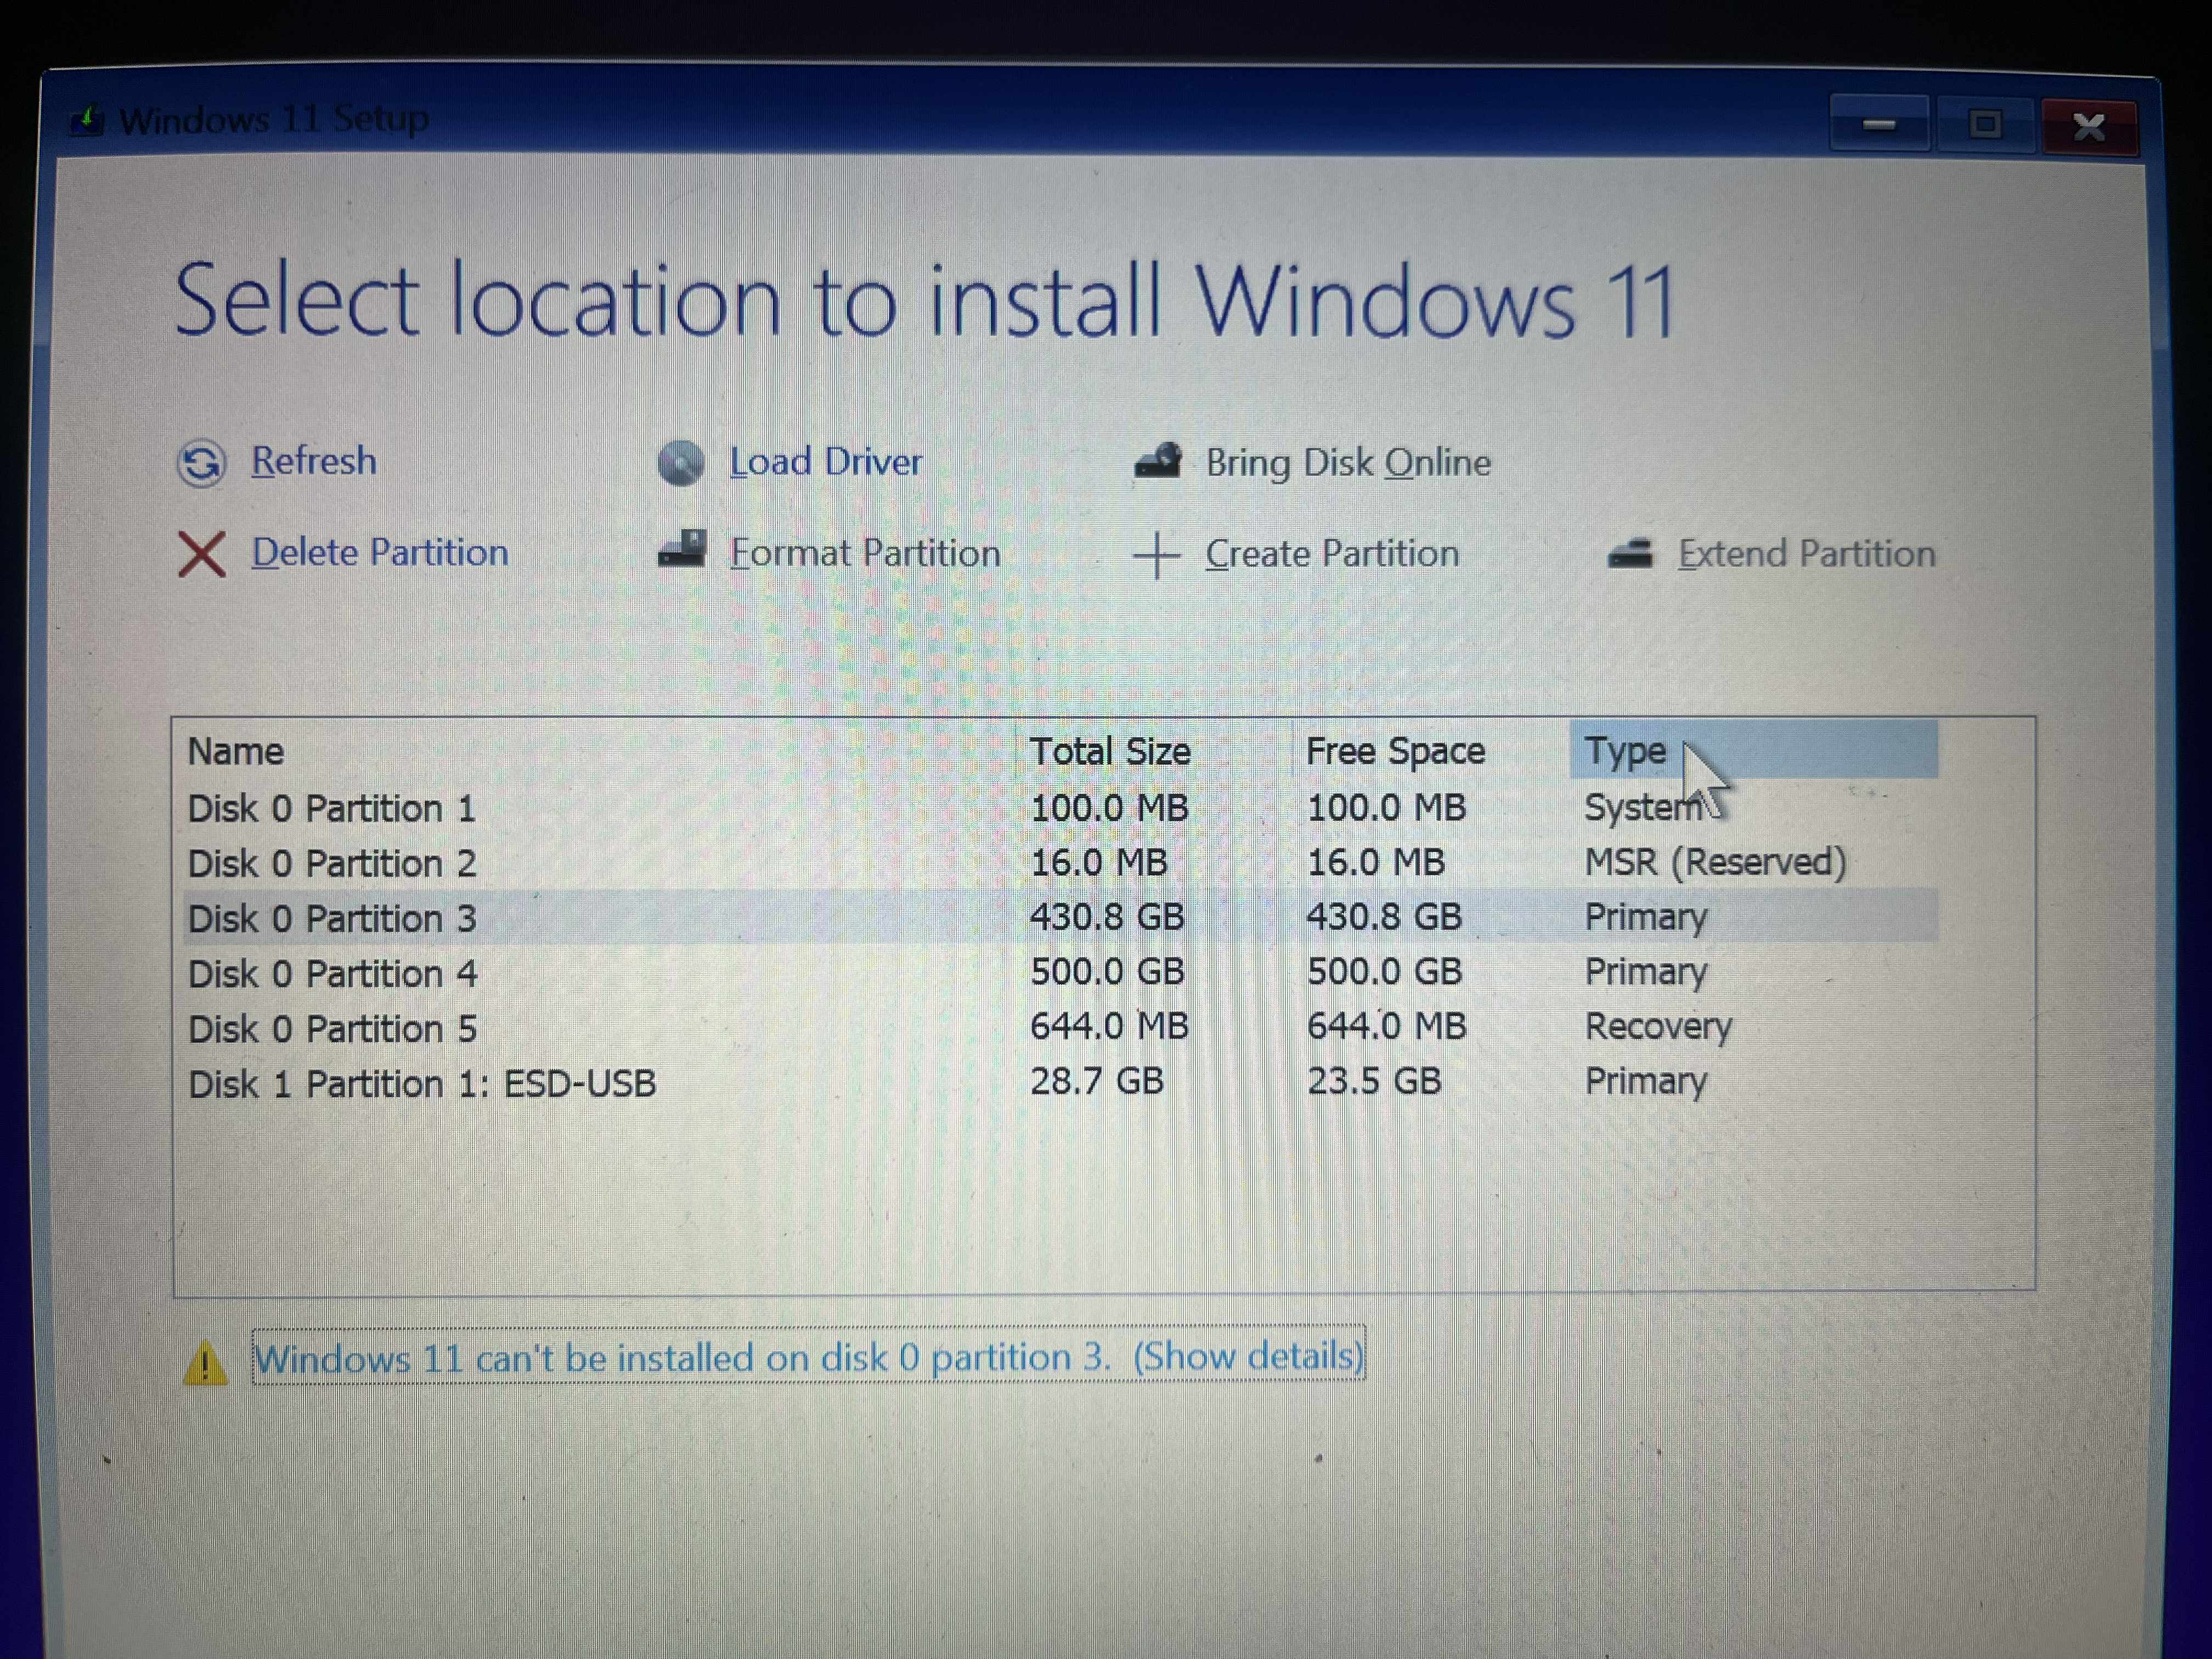2212x1659 pixels.
Task: Click the Create Partition text label
Action: (x=1332, y=553)
